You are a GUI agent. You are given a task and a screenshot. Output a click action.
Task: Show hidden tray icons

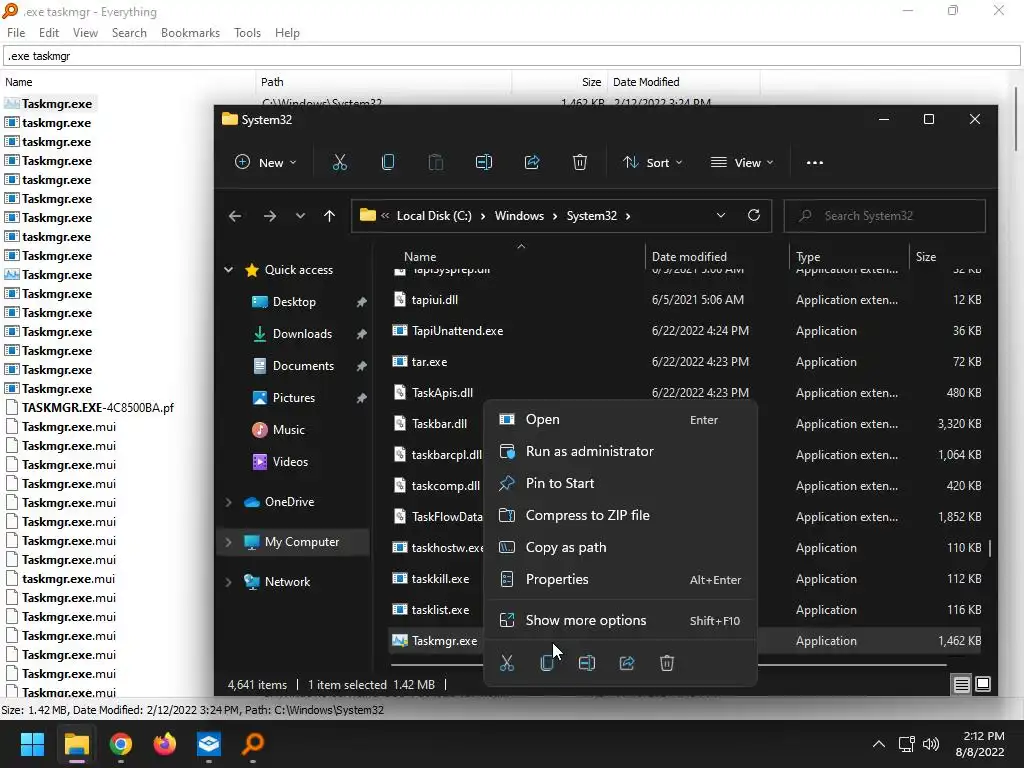879,744
